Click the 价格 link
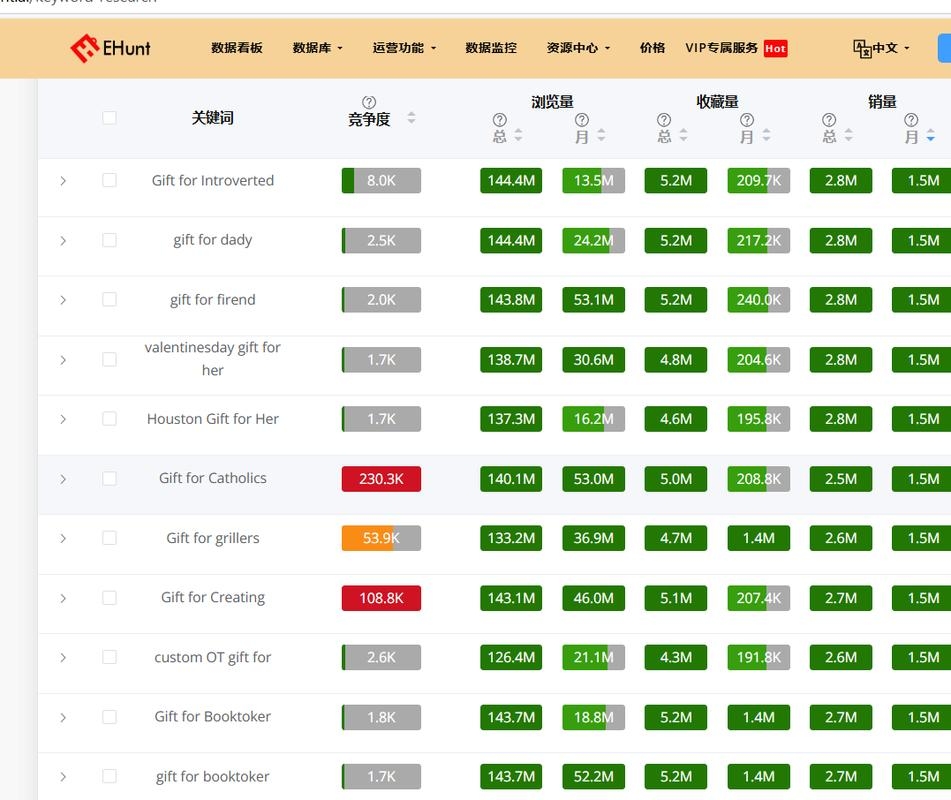Screen dimensions: 951x800 [x=652, y=47]
